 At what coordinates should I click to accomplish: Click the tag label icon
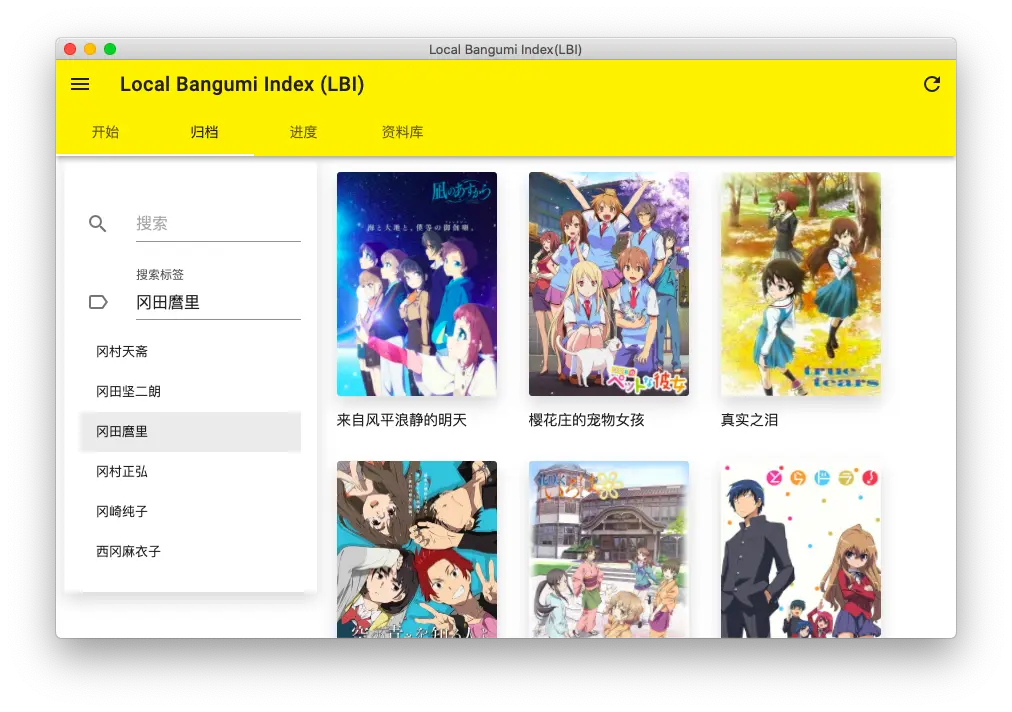[98, 302]
